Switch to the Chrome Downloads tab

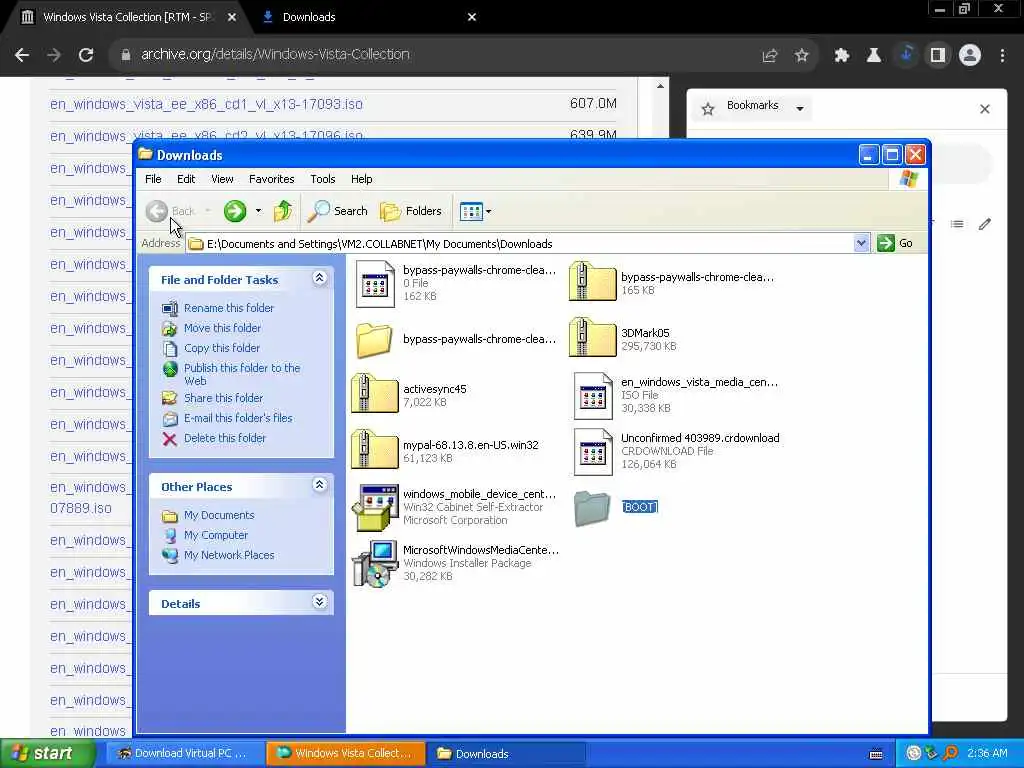click(x=369, y=17)
